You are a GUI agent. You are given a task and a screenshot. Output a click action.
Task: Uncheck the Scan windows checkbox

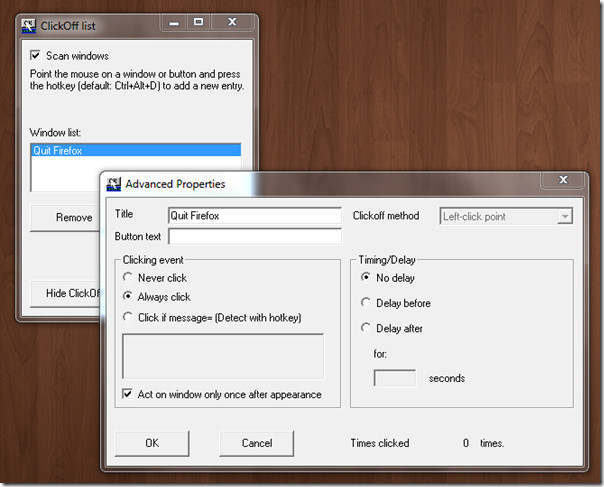[x=35, y=55]
